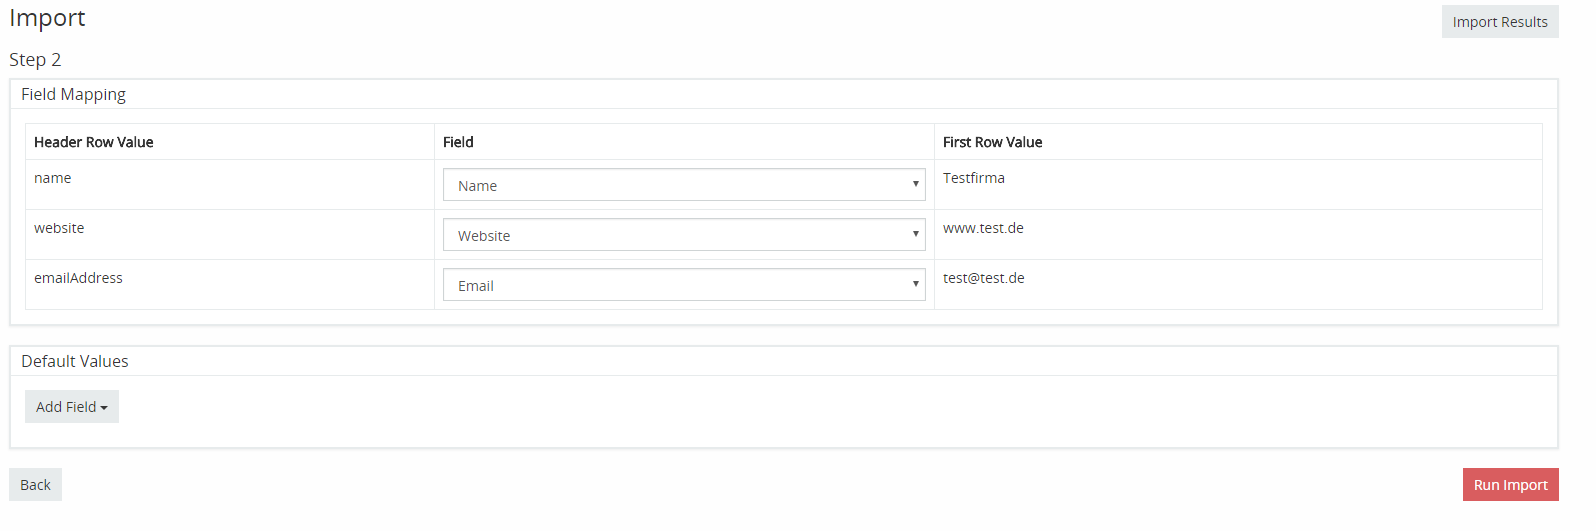Open the Add Field dropdown menu
The width and height of the screenshot is (1596, 531).
click(72, 407)
